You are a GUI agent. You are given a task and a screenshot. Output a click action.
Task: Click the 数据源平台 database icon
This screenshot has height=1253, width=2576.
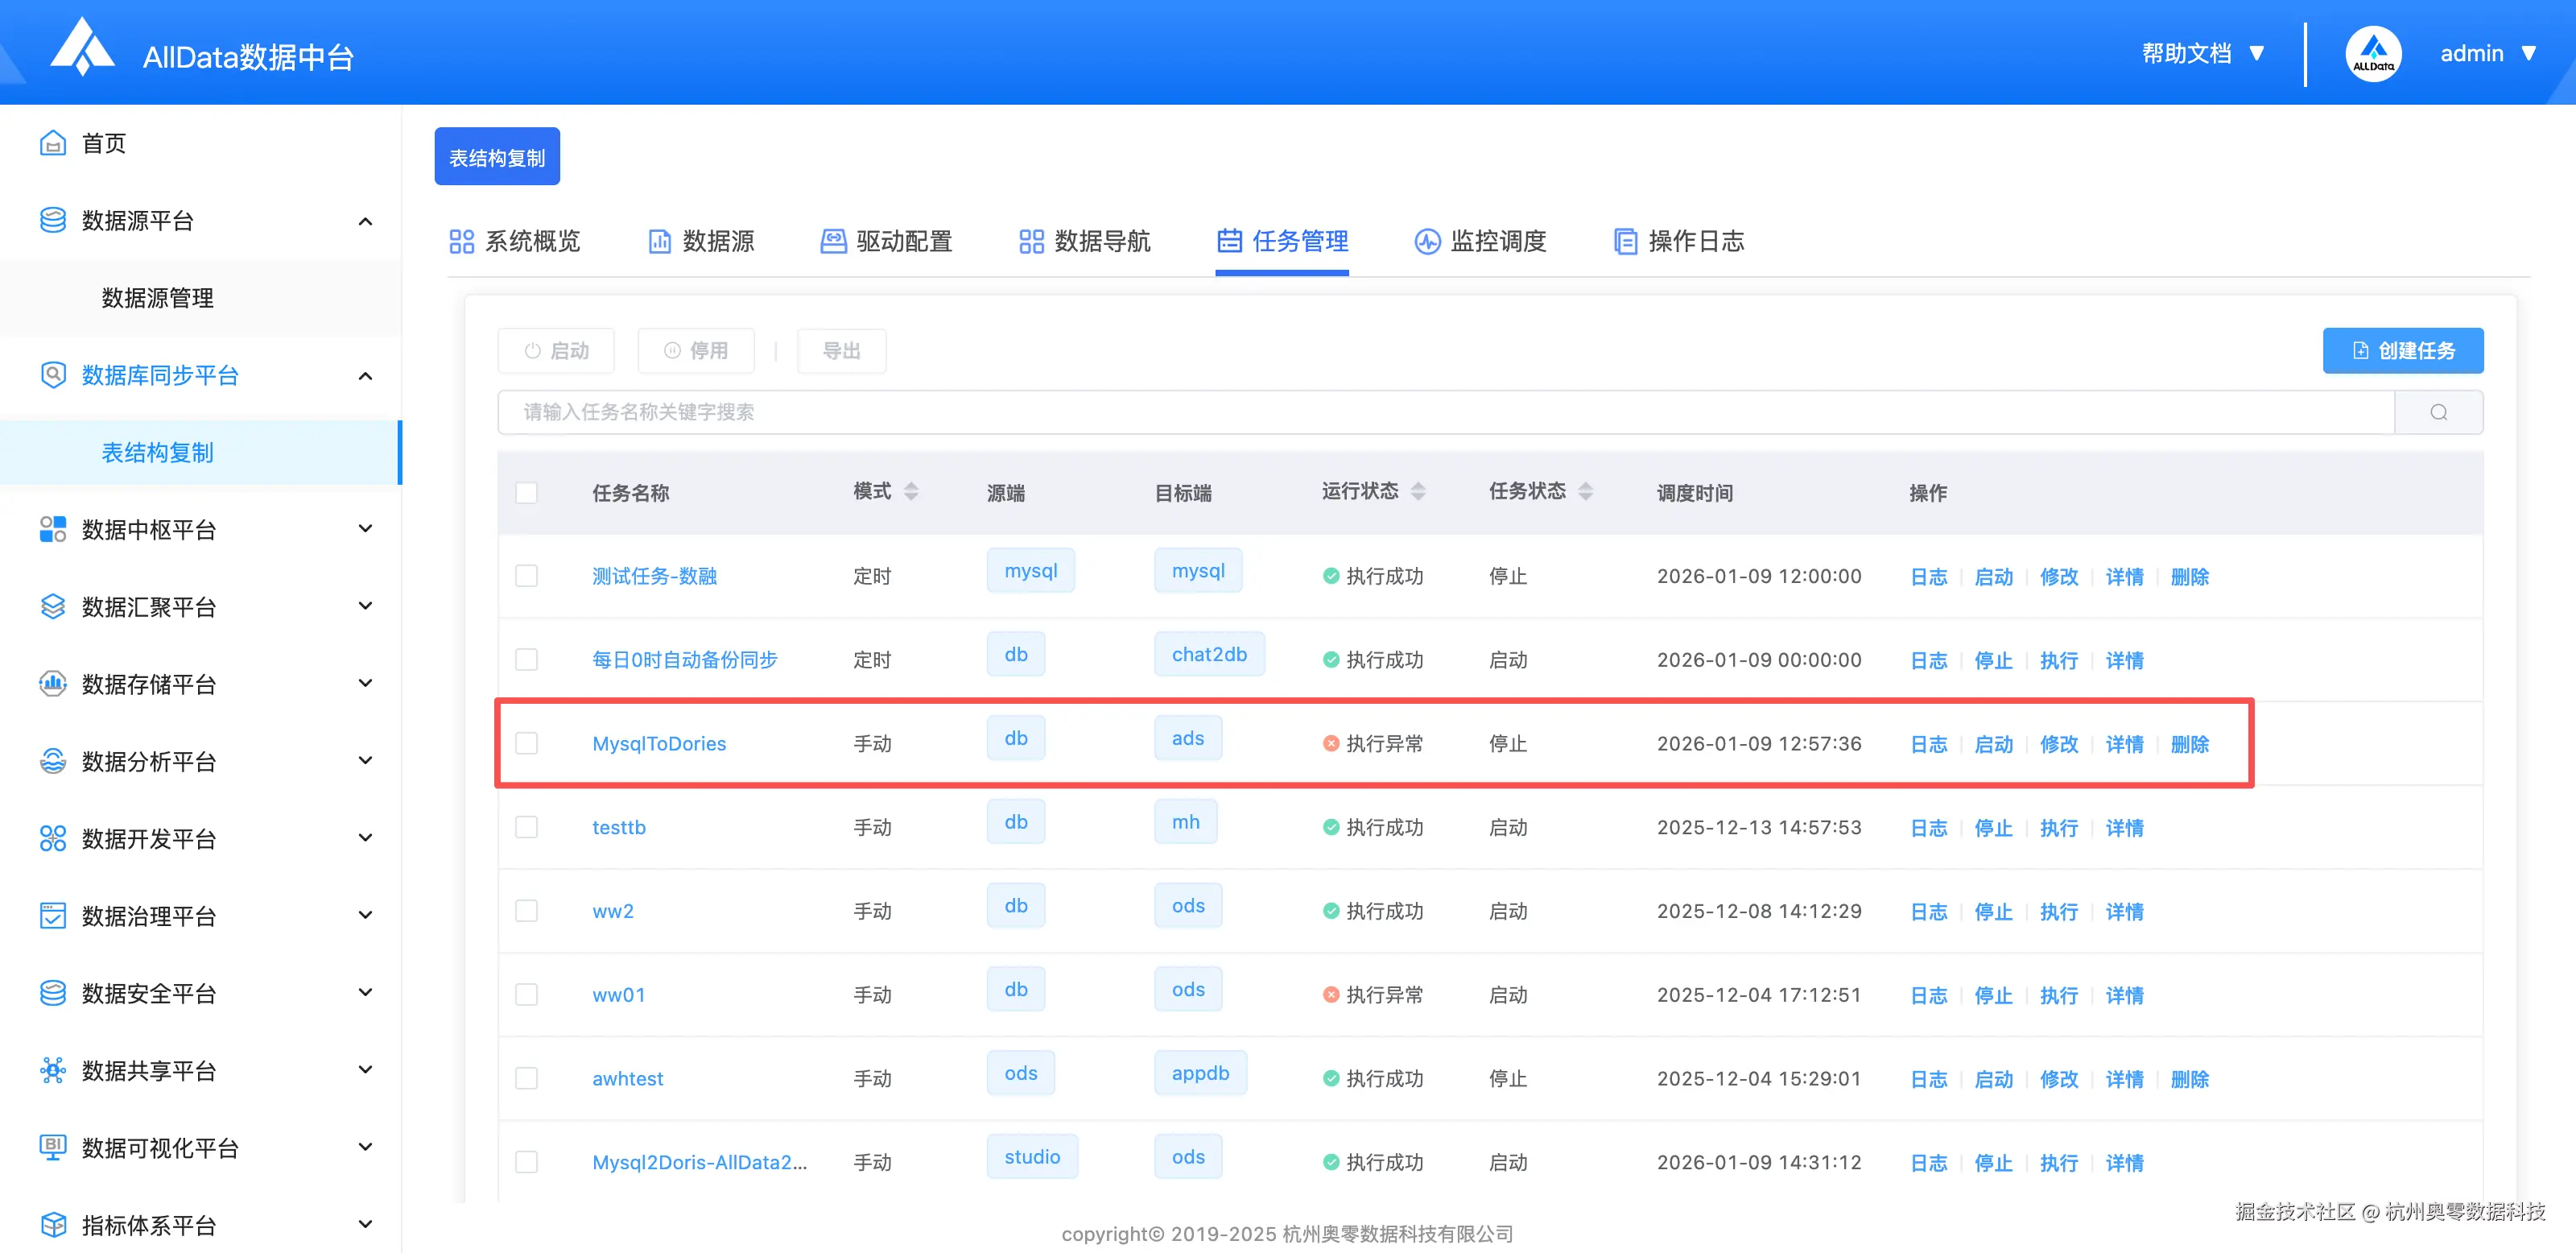(53, 220)
